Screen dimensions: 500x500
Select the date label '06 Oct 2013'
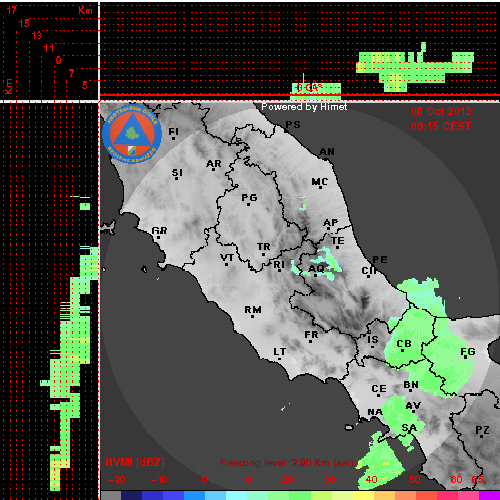tap(441, 111)
